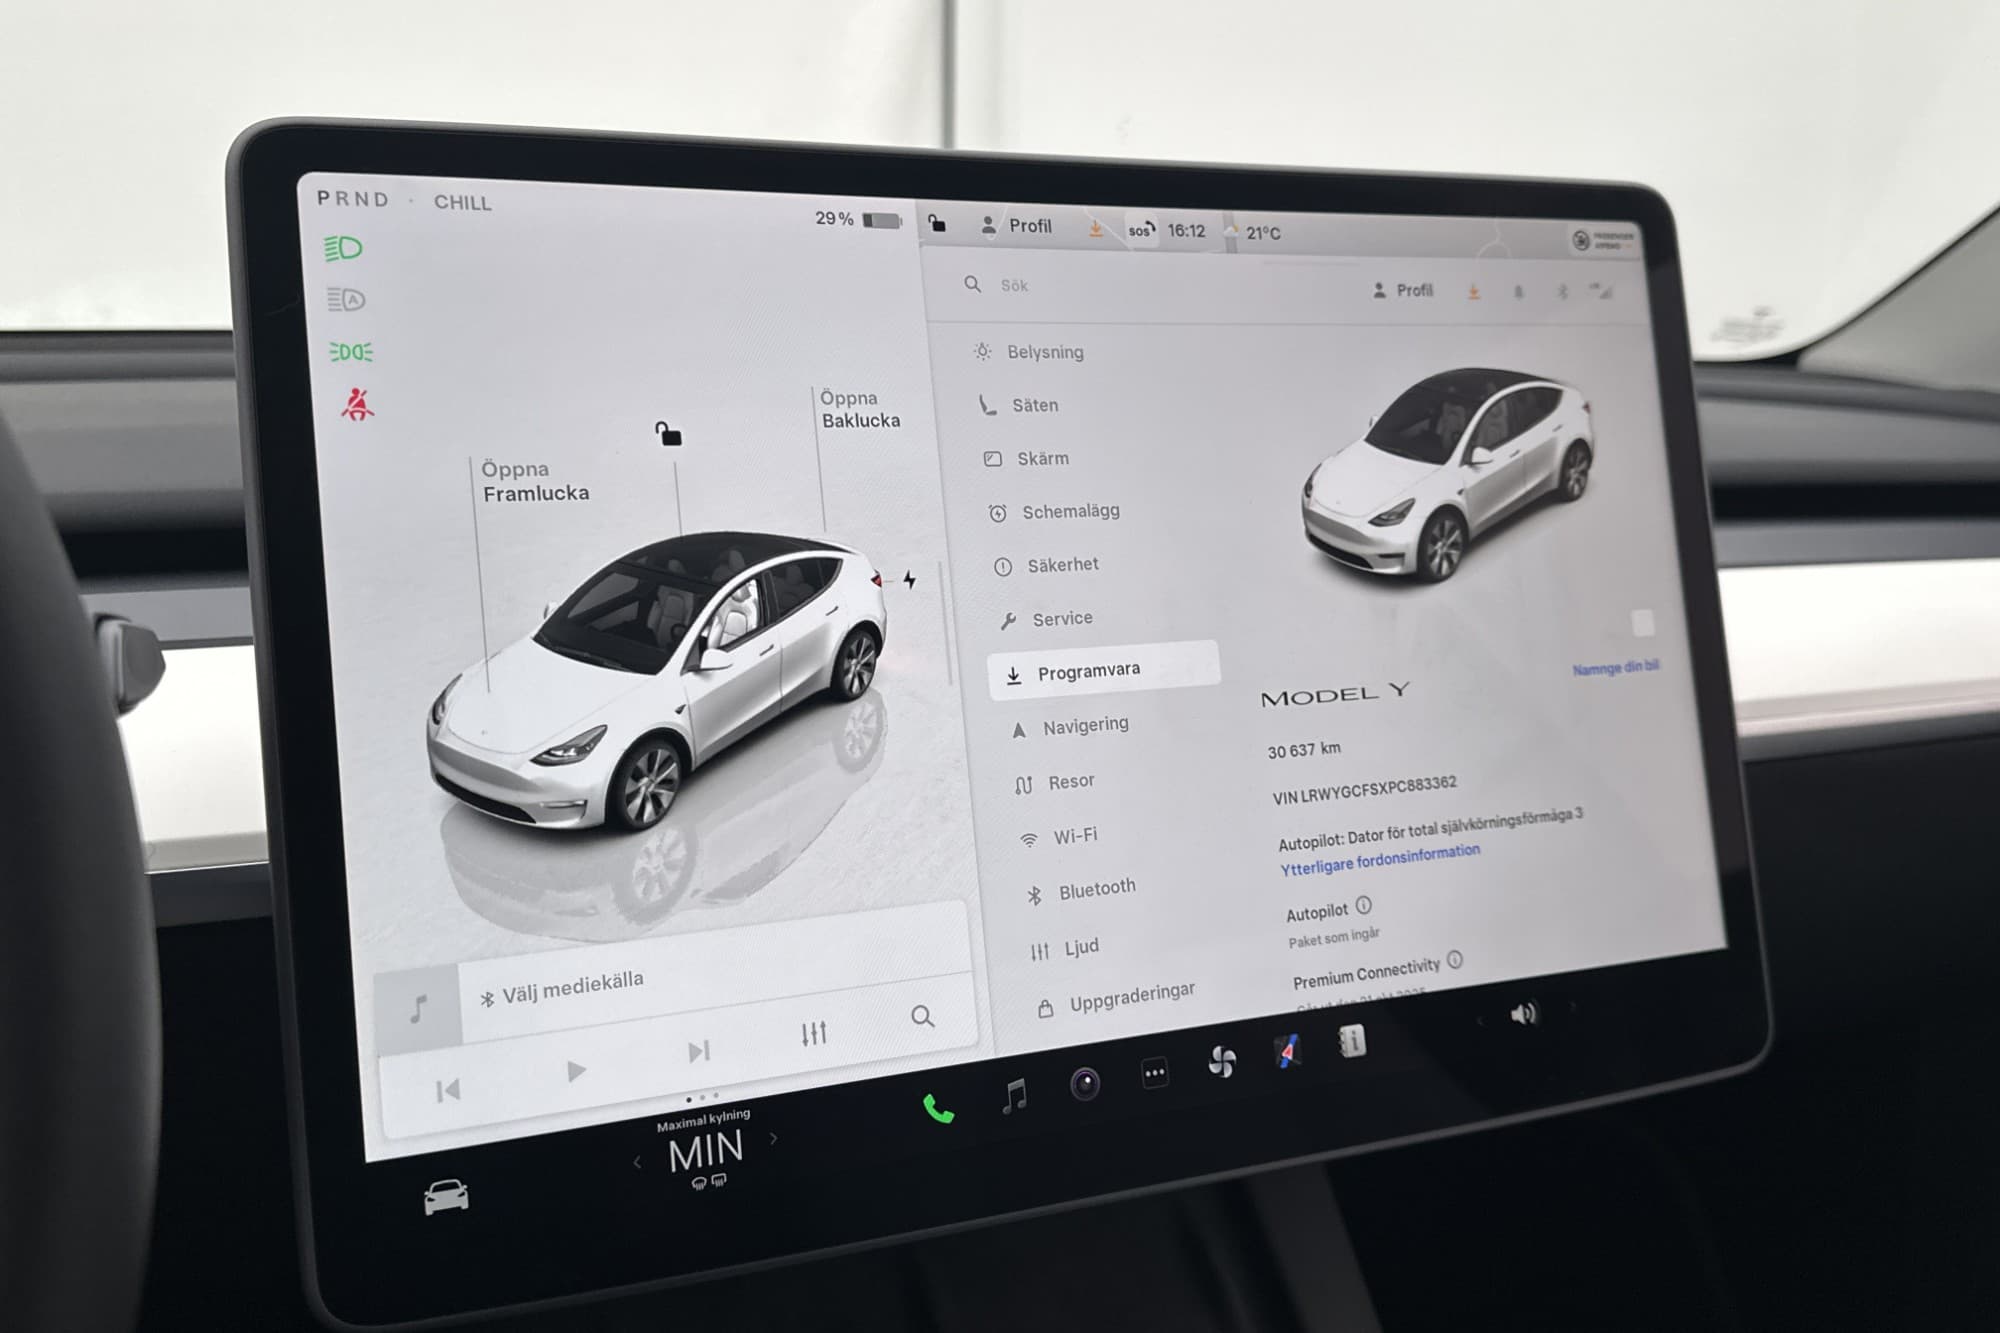Open the charge port lightning icon
Screen dimensions: 2000x1333
coord(909,579)
